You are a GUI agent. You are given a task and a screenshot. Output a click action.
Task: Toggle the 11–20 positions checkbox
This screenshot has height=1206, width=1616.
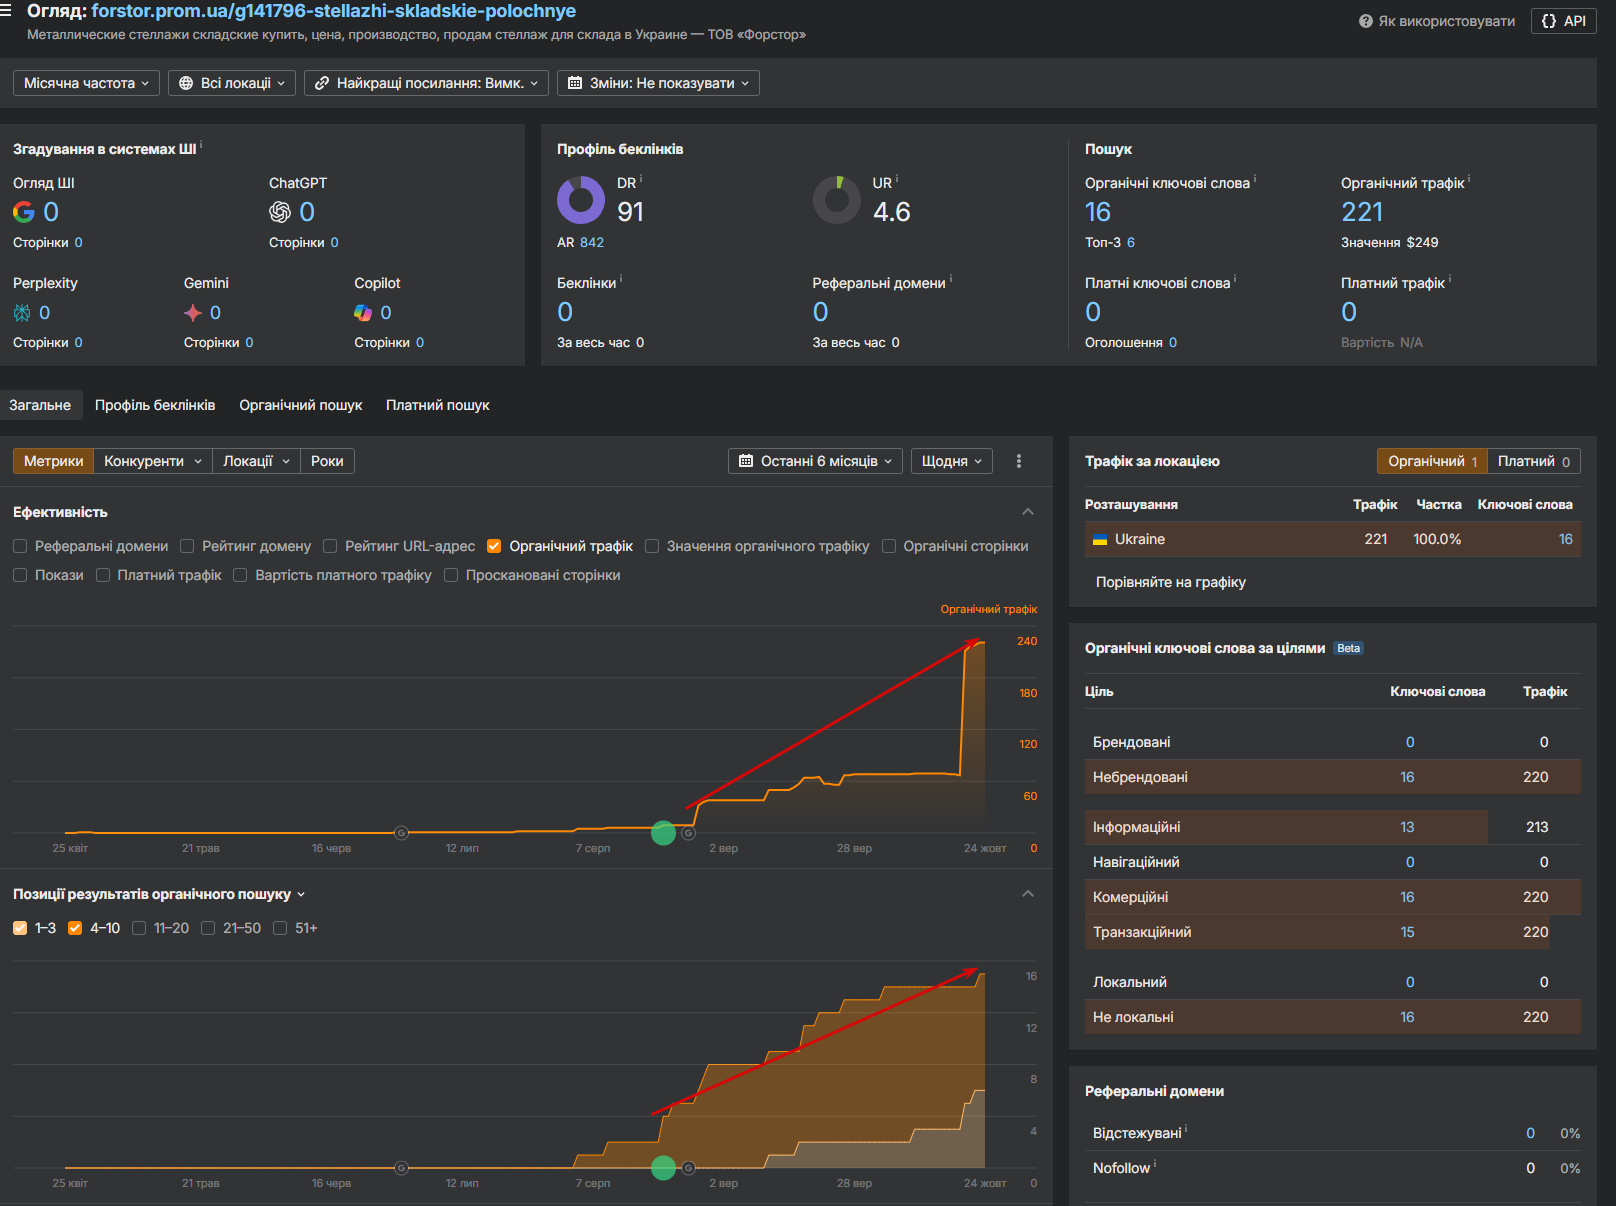139,928
